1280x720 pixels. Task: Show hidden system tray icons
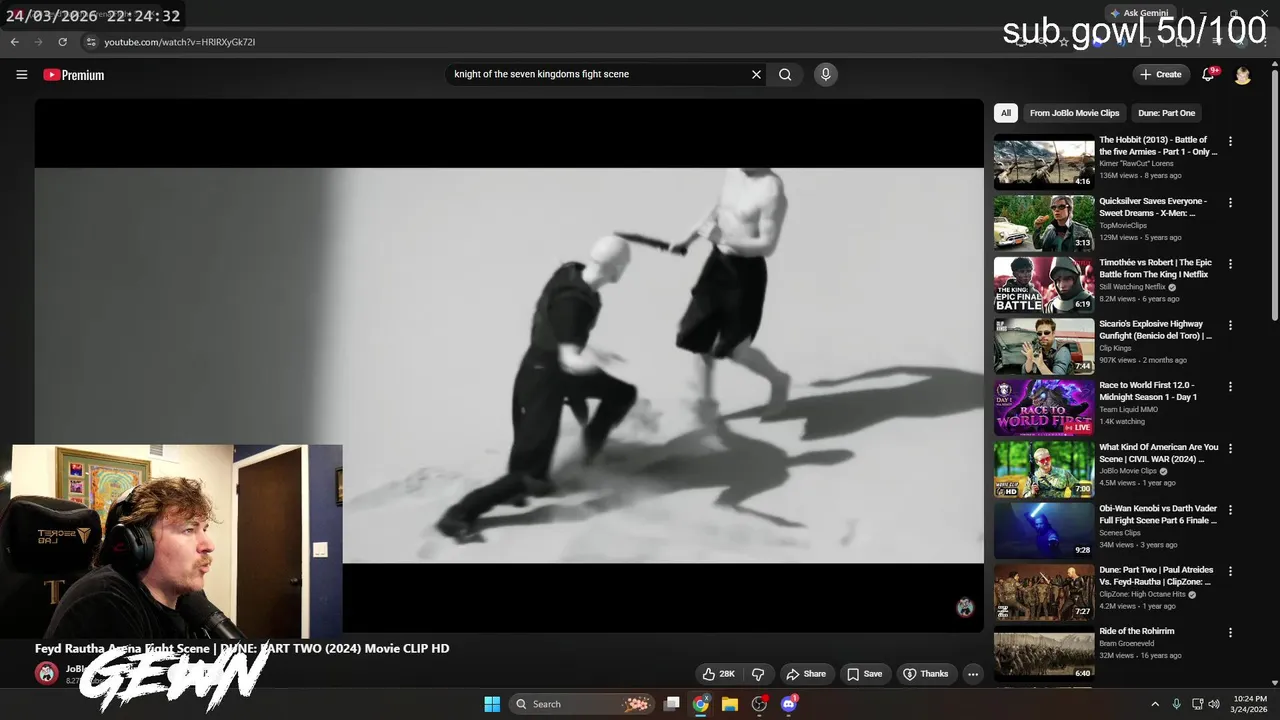(x=1155, y=704)
